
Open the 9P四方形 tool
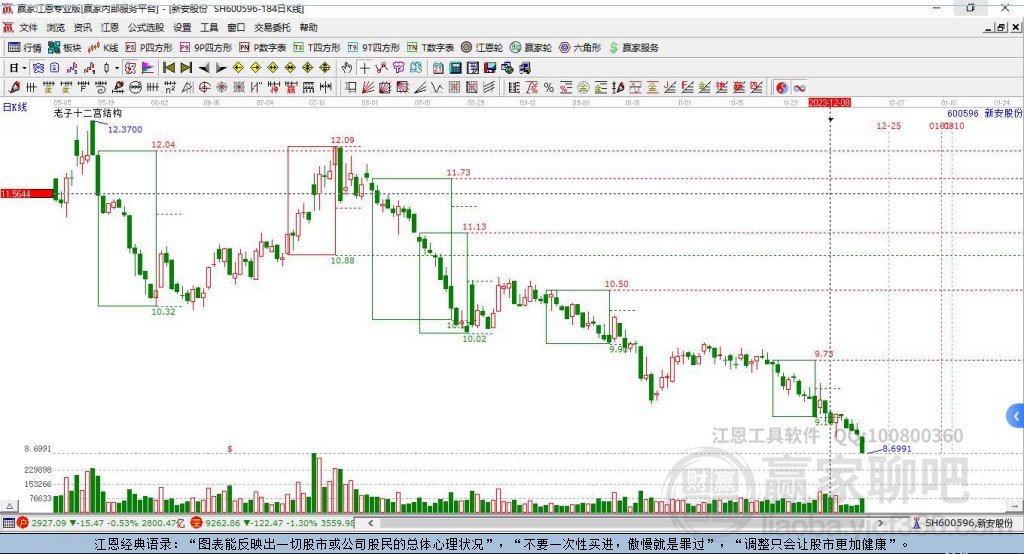[206, 48]
